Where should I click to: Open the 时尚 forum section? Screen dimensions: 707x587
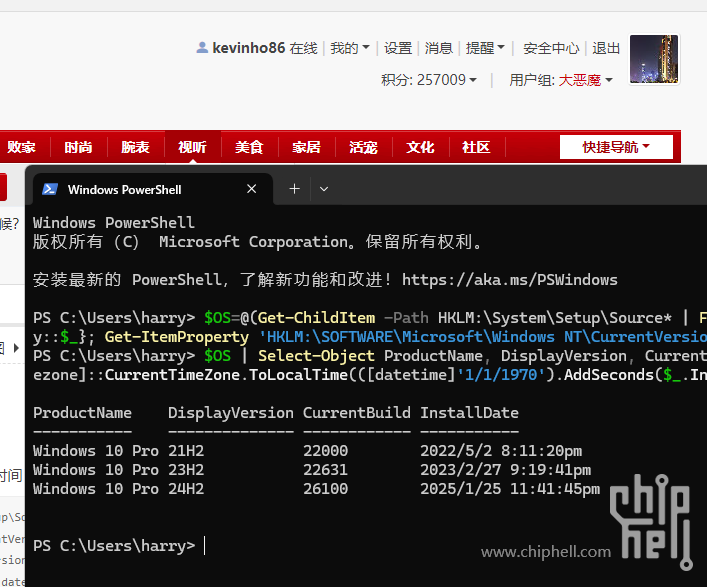pos(78,147)
